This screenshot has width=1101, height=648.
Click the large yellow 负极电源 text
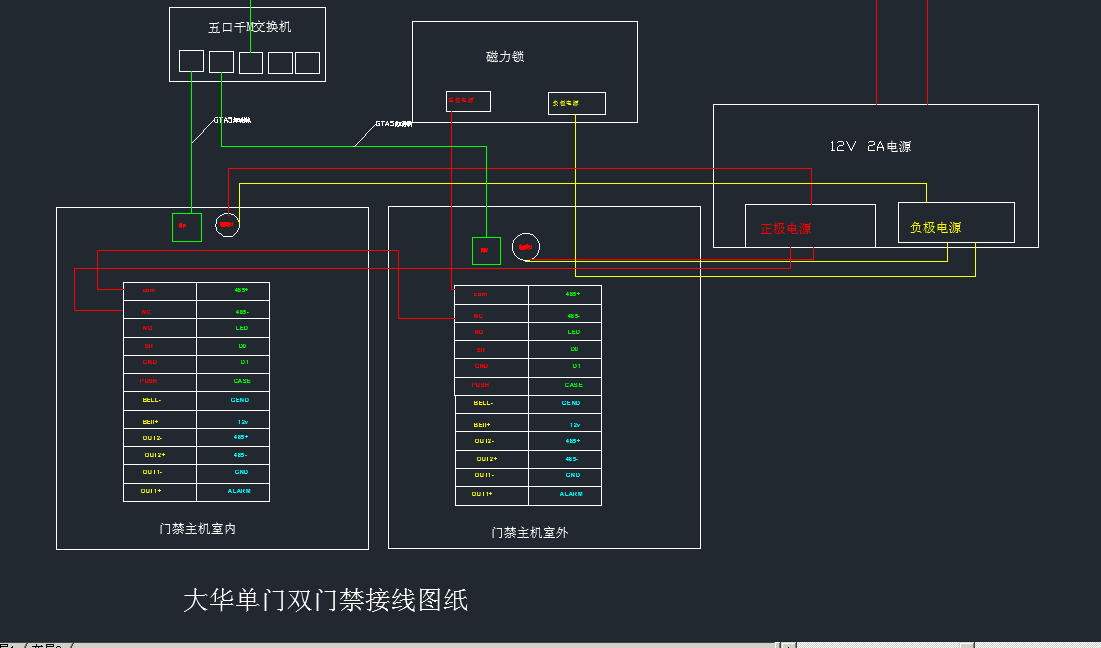935,227
